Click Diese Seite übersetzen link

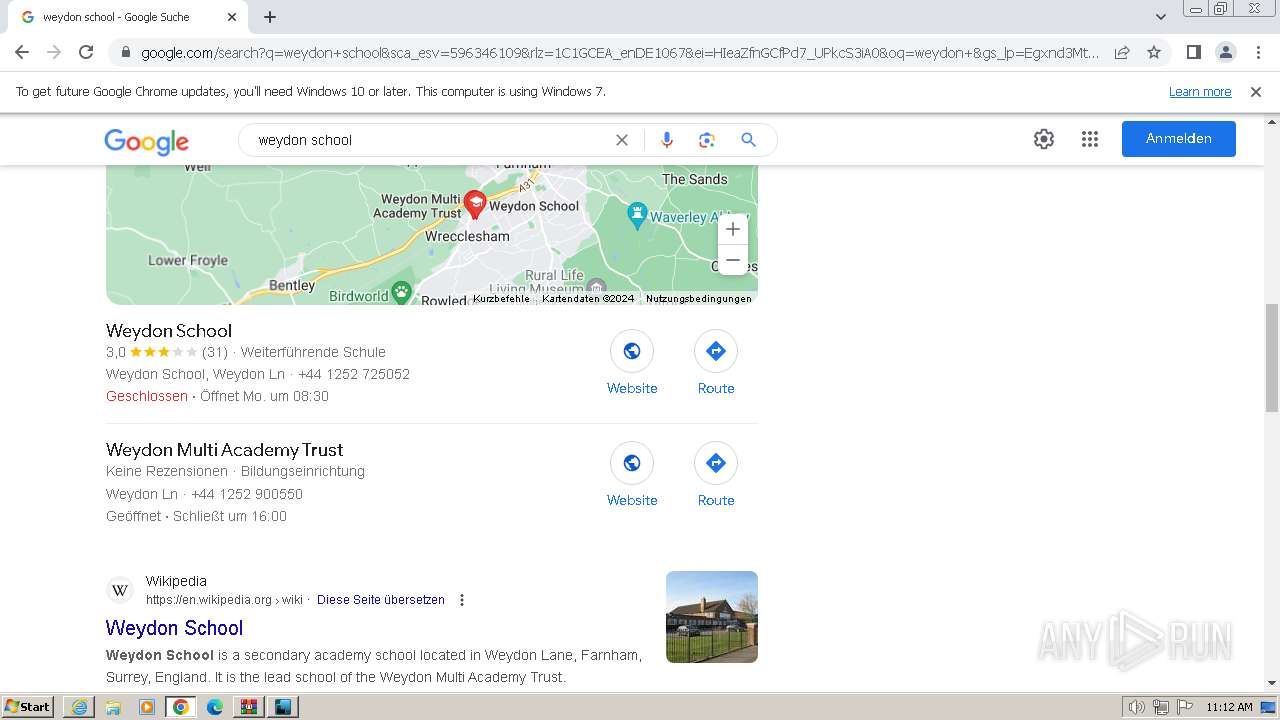[381, 600]
